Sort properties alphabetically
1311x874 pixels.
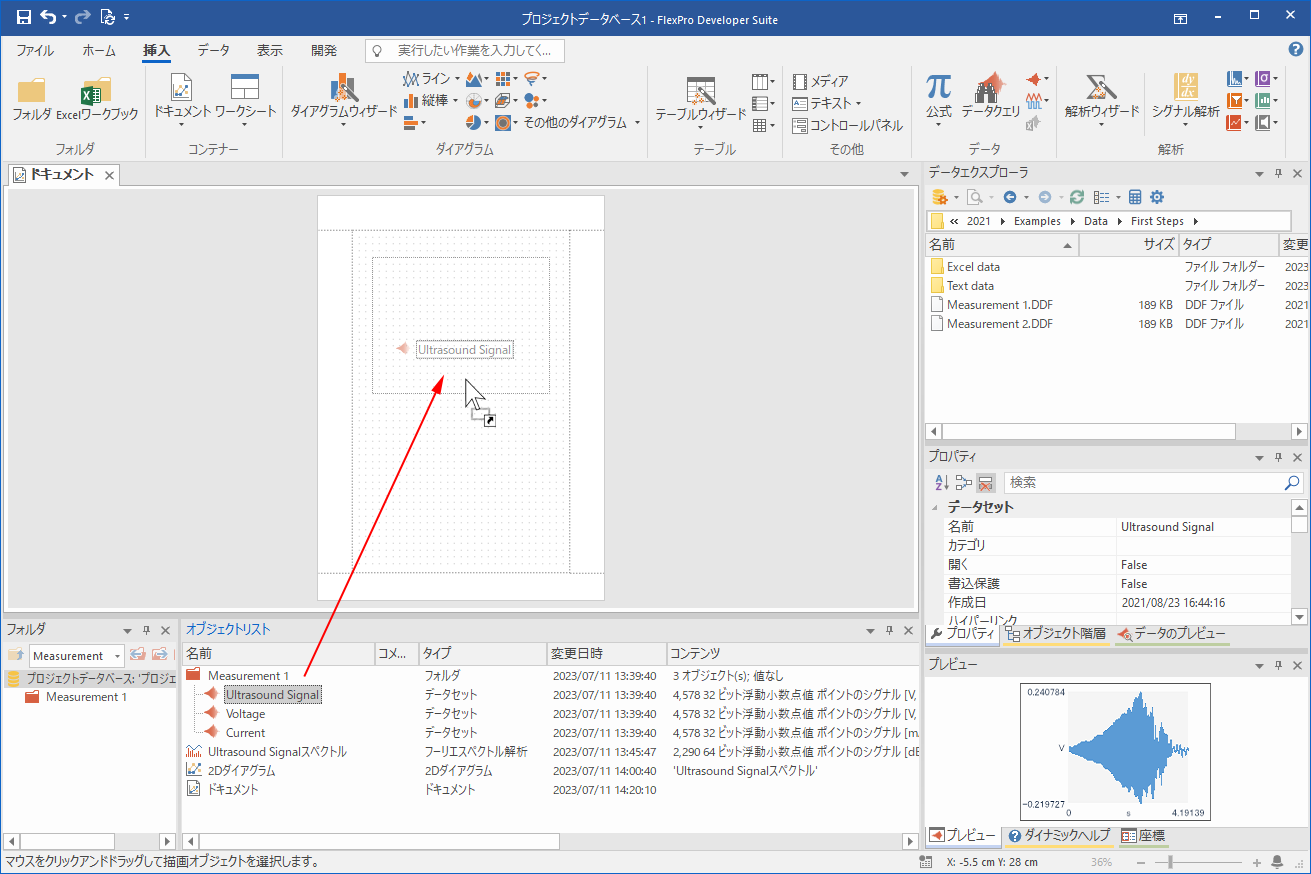click(x=941, y=482)
